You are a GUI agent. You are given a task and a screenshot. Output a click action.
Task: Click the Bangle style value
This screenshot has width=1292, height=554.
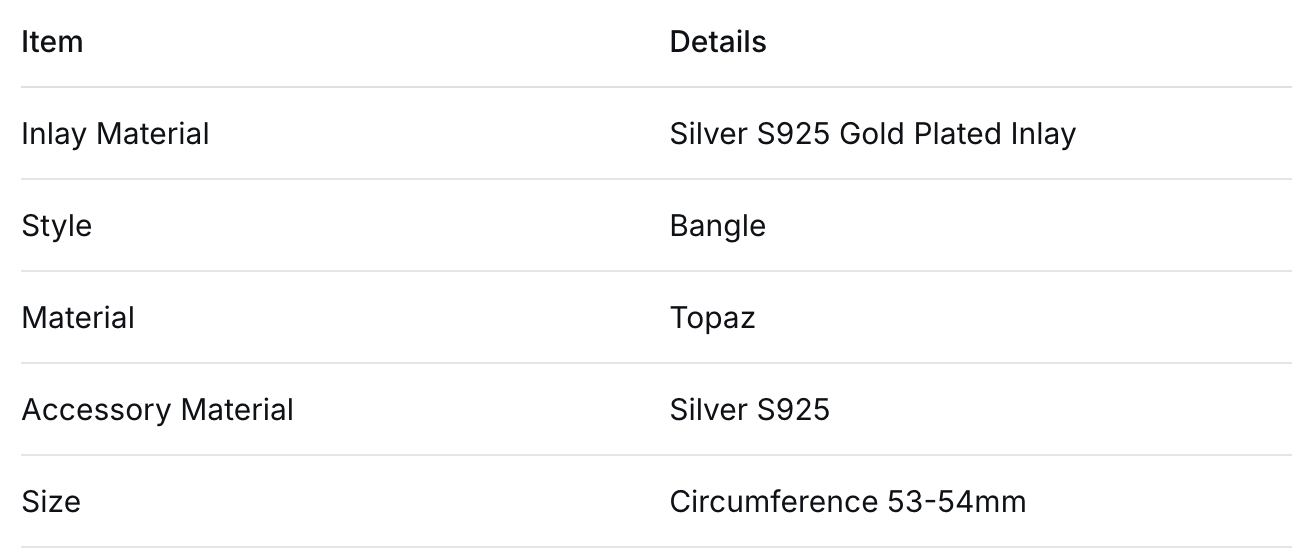click(x=717, y=226)
